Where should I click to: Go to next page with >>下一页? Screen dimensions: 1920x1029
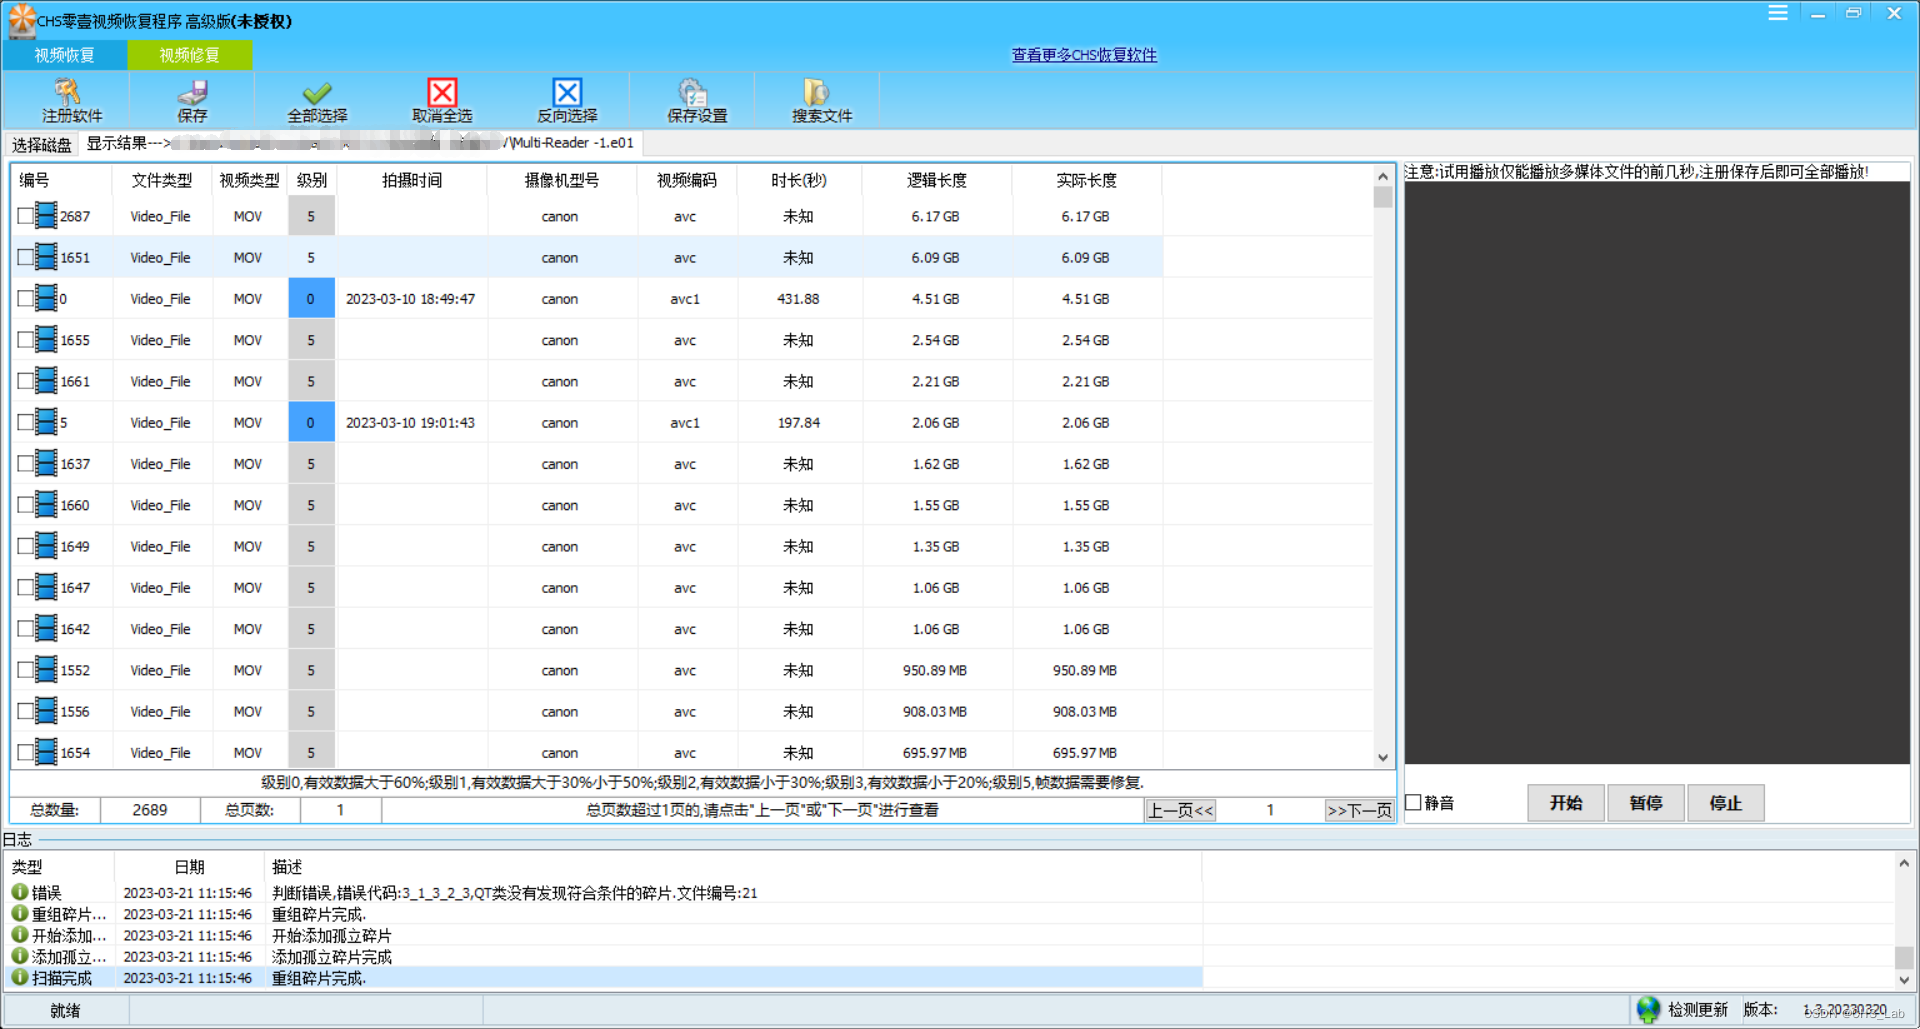(1359, 810)
